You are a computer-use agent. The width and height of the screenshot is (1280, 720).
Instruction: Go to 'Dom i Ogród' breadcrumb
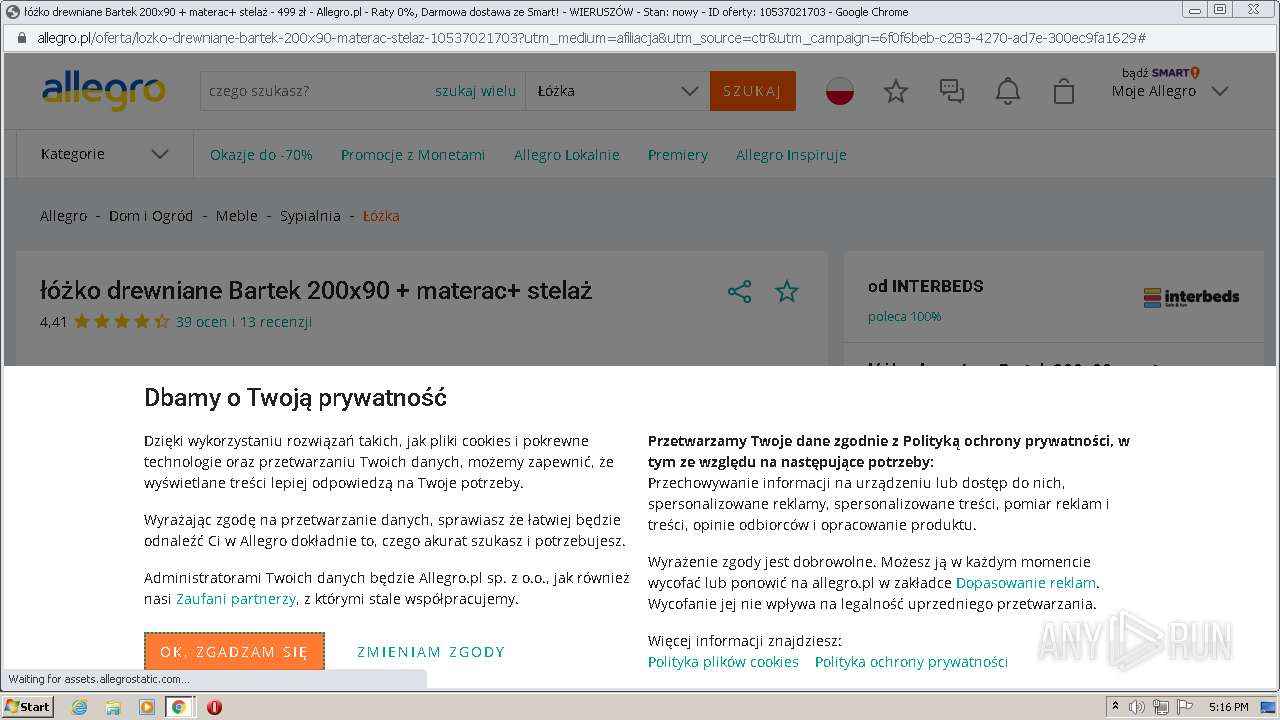[x=151, y=216]
